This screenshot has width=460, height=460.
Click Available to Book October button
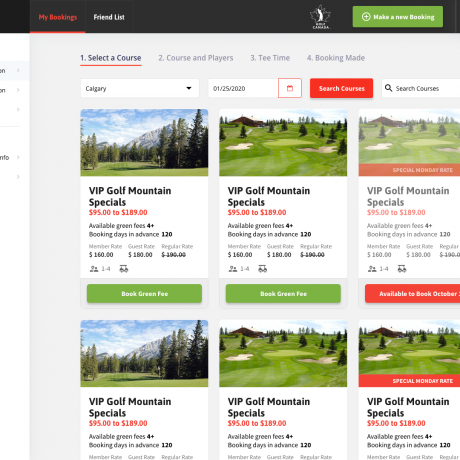[x=413, y=294]
